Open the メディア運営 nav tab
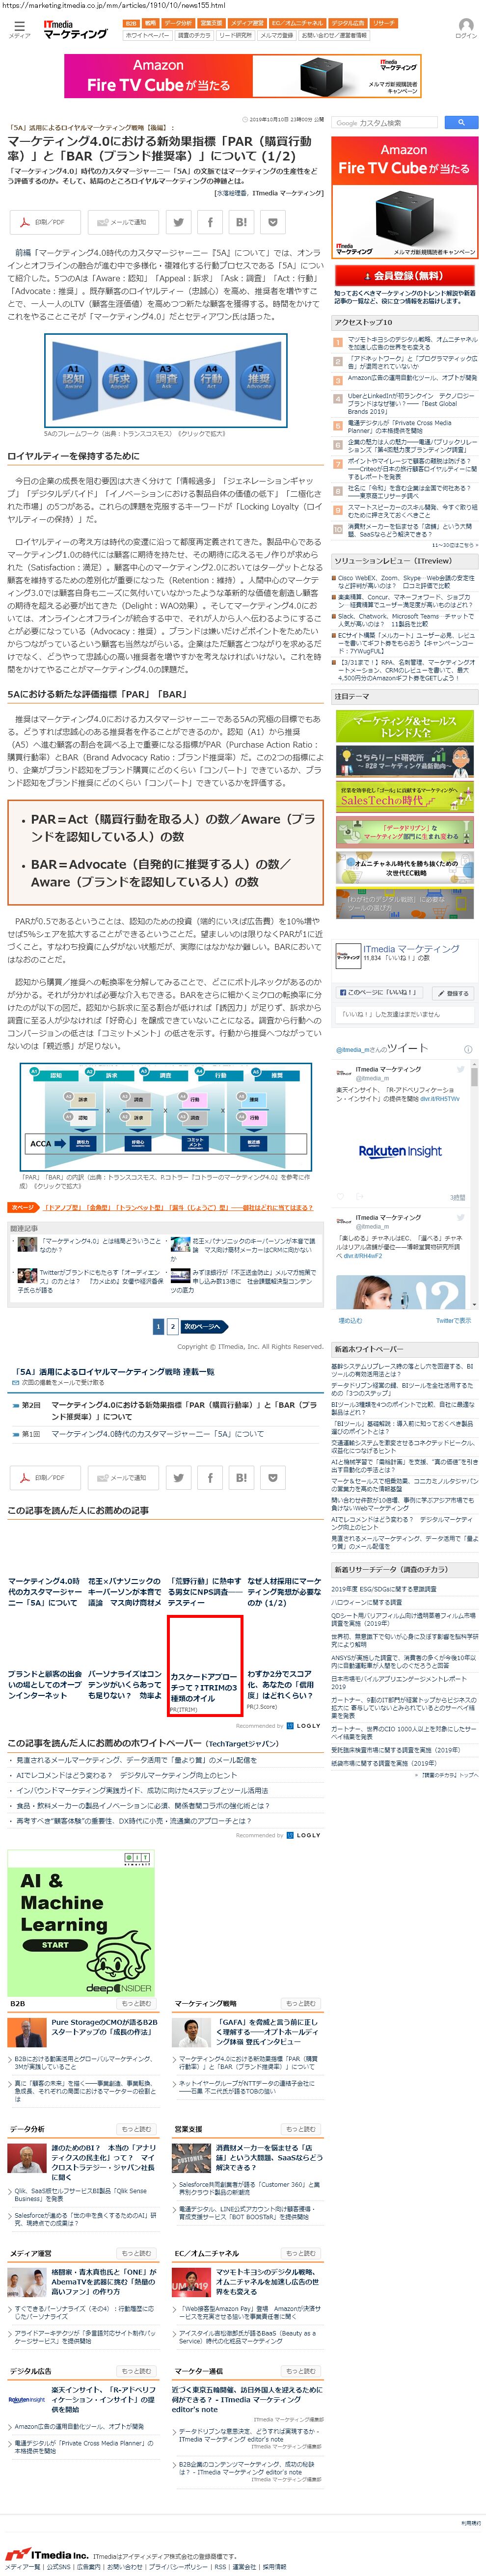Screen dimensions: 486x2576 [247, 23]
